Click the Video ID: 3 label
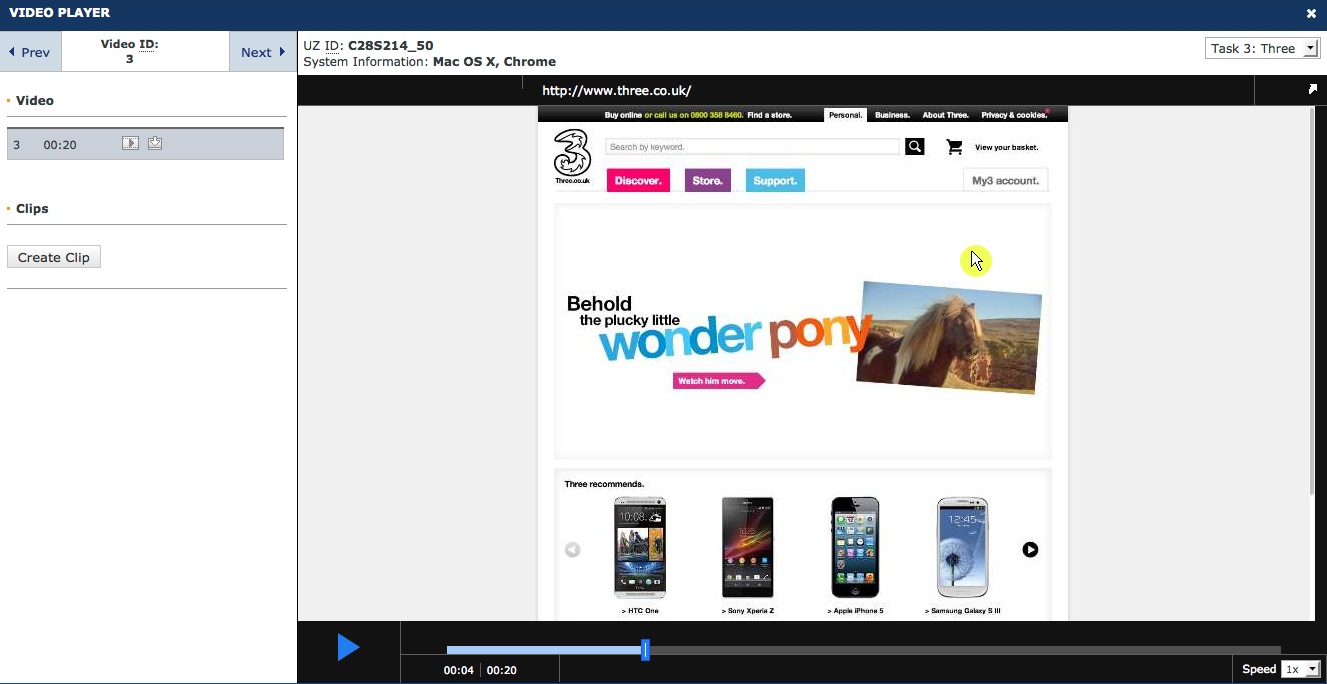The width and height of the screenshot is (1327, 684). click(130, 51)
